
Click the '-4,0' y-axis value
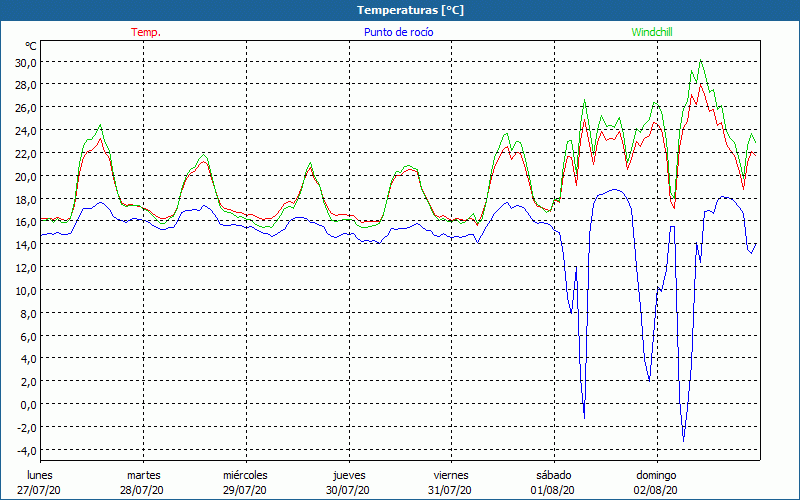pyautogui.click(x=27, y=451)
